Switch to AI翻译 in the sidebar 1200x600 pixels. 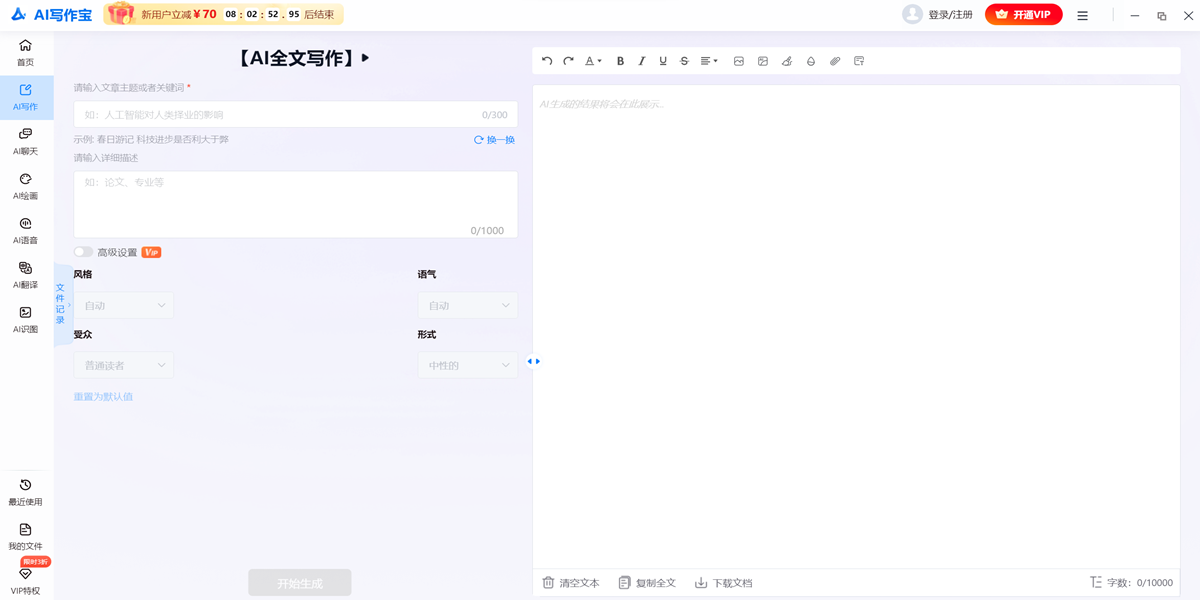25,275
